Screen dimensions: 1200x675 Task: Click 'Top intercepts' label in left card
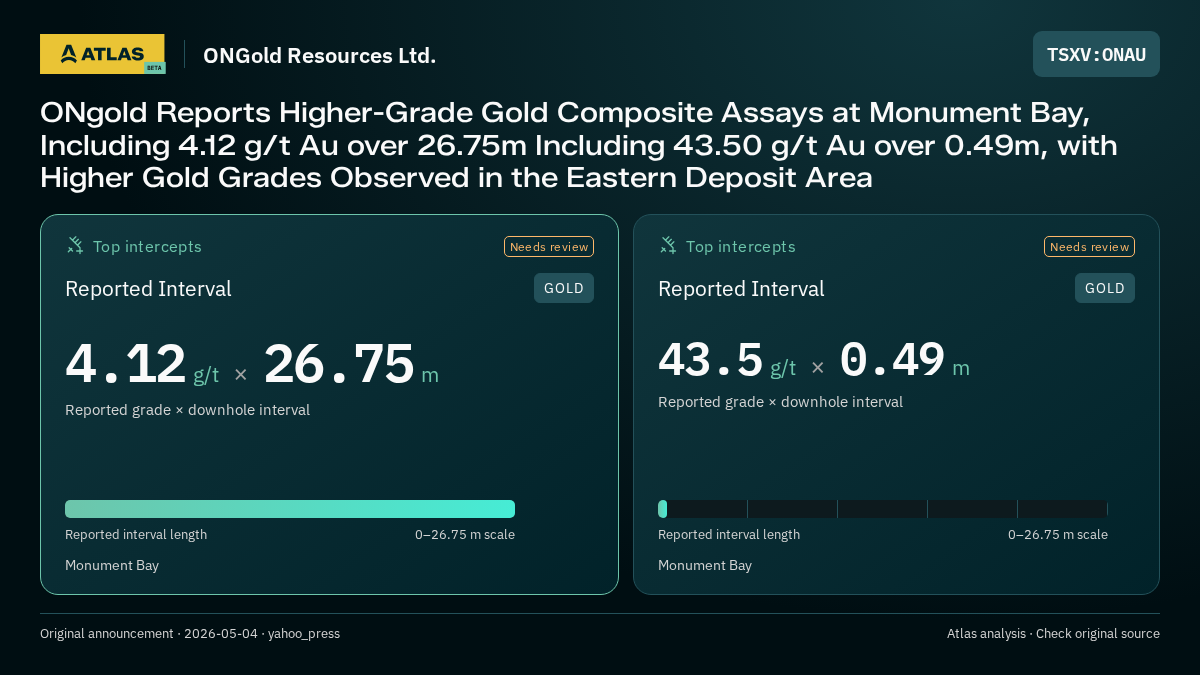click(147, 246)
